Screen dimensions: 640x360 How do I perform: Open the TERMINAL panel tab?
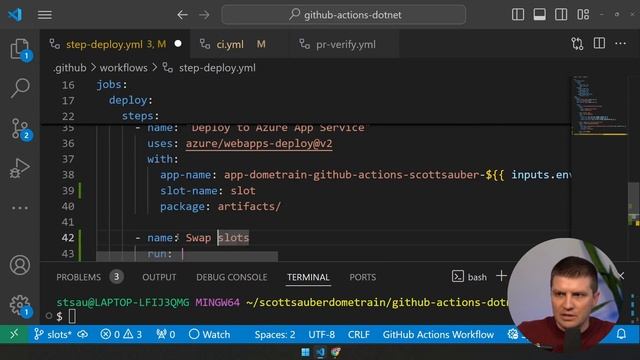[308, 277]
